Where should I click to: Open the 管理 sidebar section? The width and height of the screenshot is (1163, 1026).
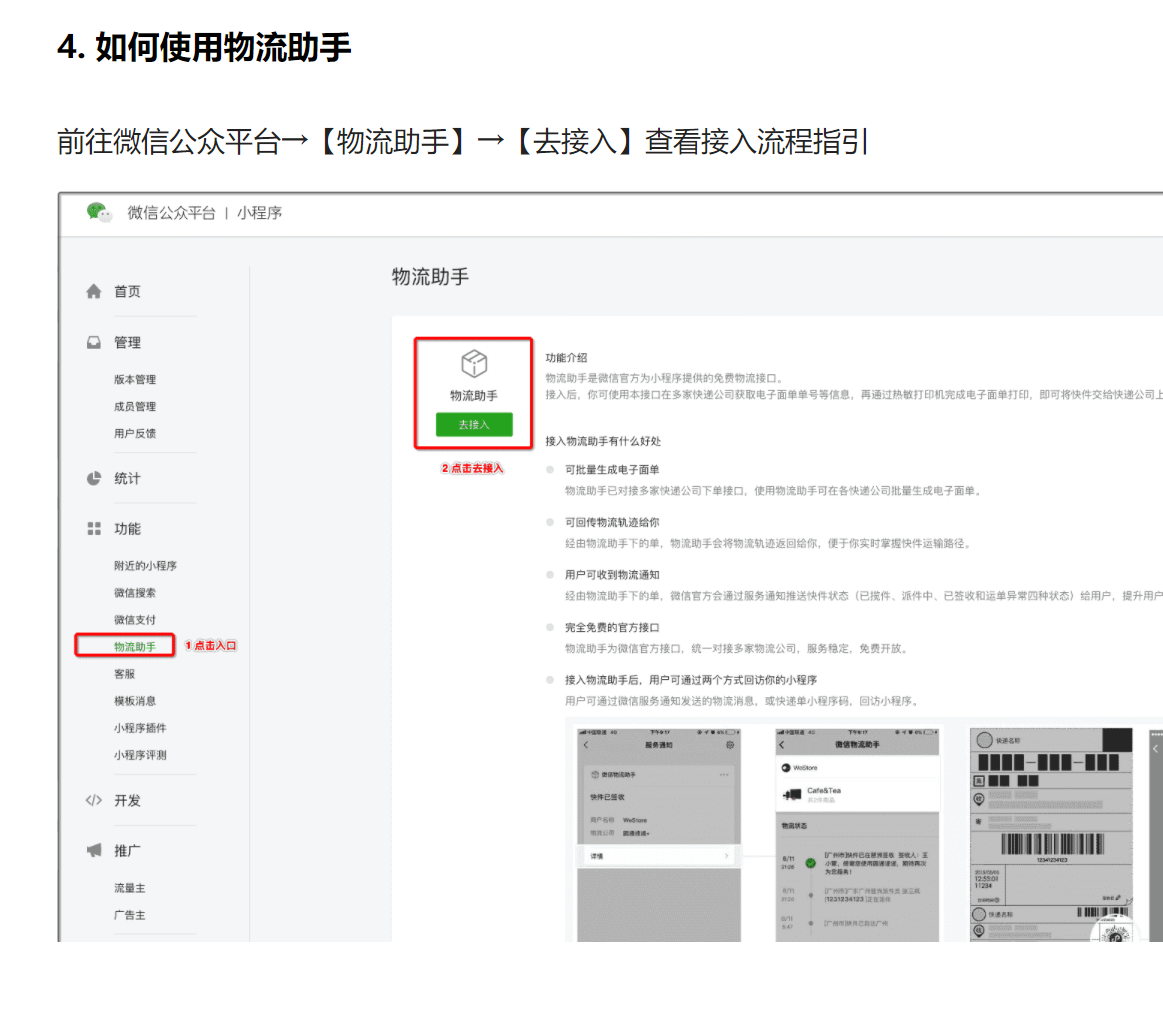tap(127, 343)
